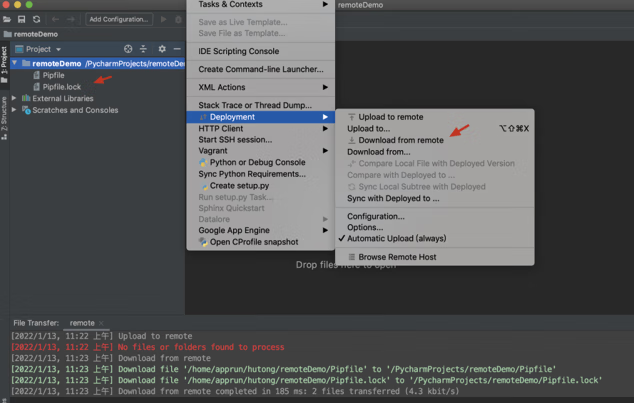This screenshot has width=634, height=403.
Task: Click the Collapse All icon in Project panel
Action: [x=143, y=49]
